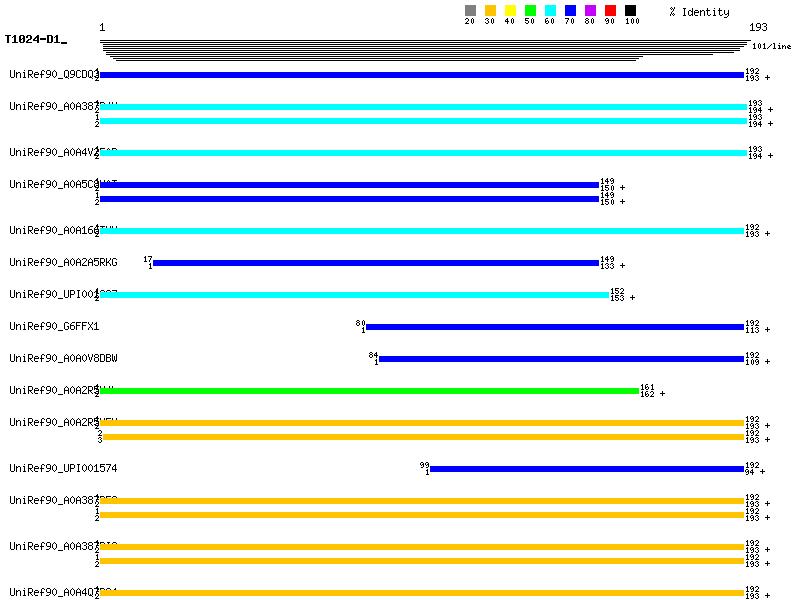Image resolution: width=800 pixels, height=600 pixels.
Task: Open the UniRef90_G6FFX1 hit label
Action: [54, 326]
